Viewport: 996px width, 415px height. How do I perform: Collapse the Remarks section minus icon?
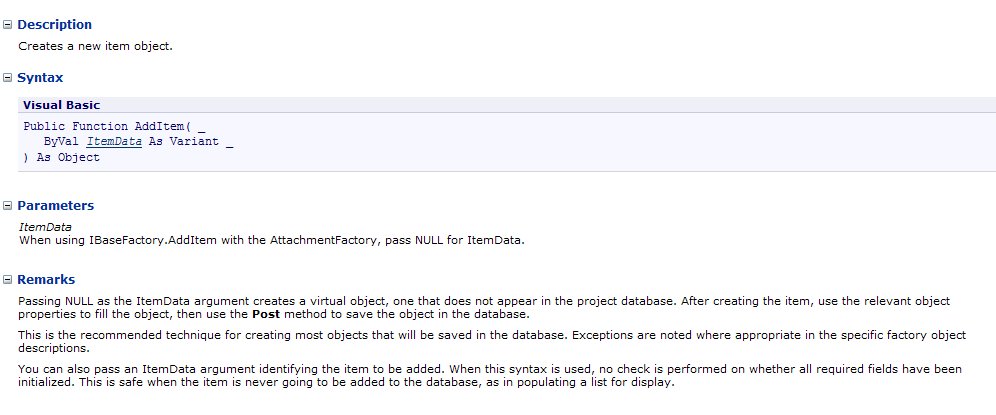(x=8, y=280)
